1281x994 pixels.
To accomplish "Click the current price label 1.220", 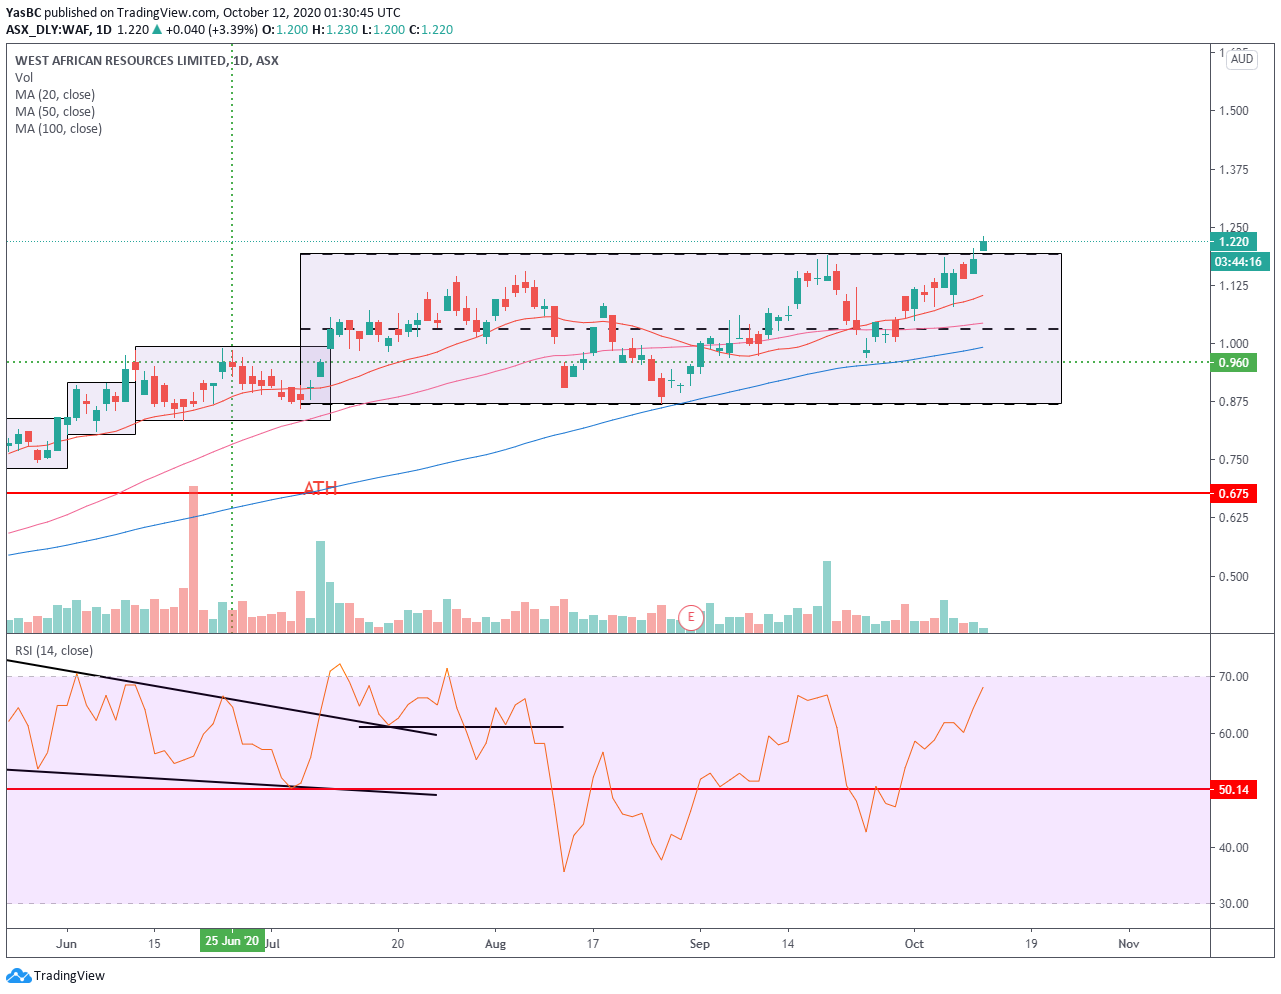I will (x=1235, y=241).
